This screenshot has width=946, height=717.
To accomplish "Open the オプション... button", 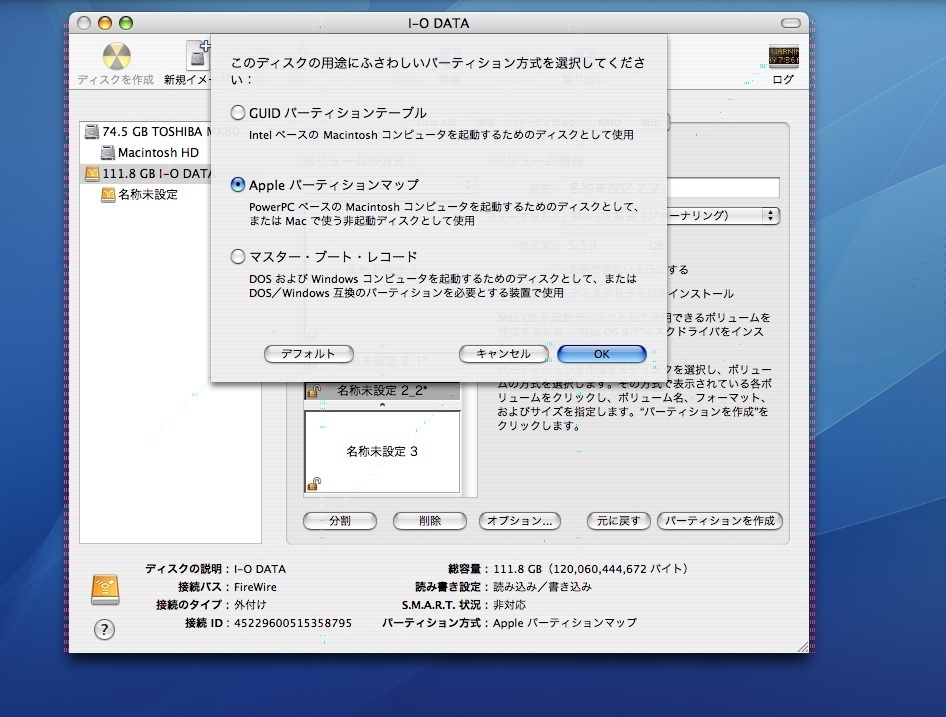I will click(519, 521).
